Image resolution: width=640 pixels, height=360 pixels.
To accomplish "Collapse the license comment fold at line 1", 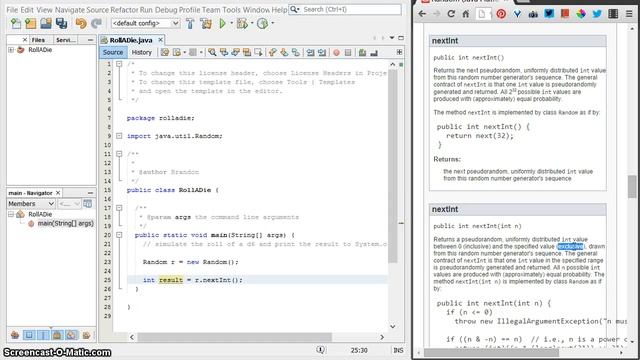I will click(x=119, y=64).
